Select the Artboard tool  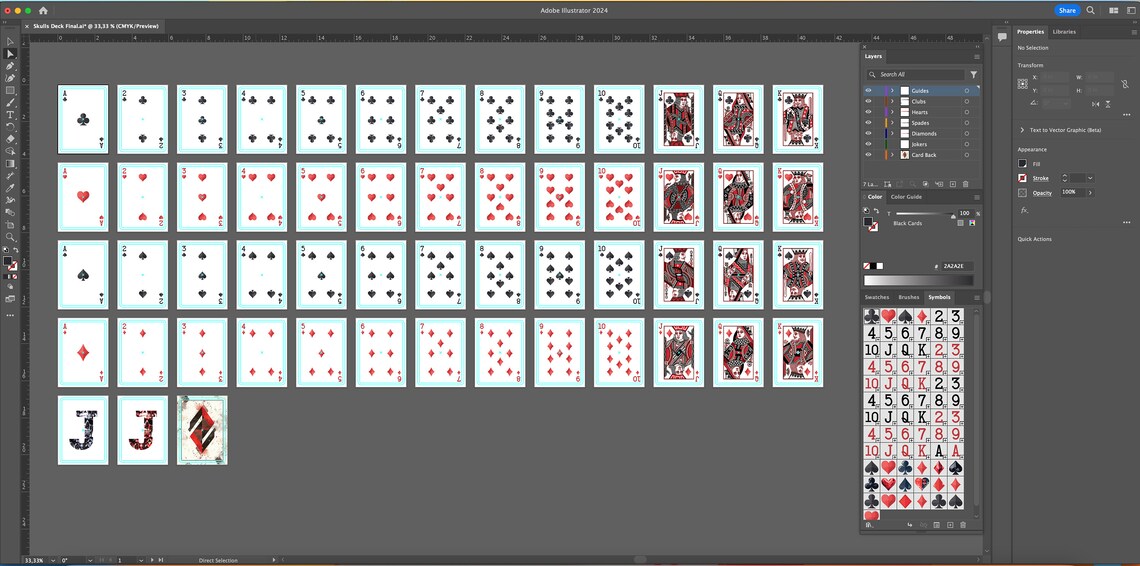point(10,225)
